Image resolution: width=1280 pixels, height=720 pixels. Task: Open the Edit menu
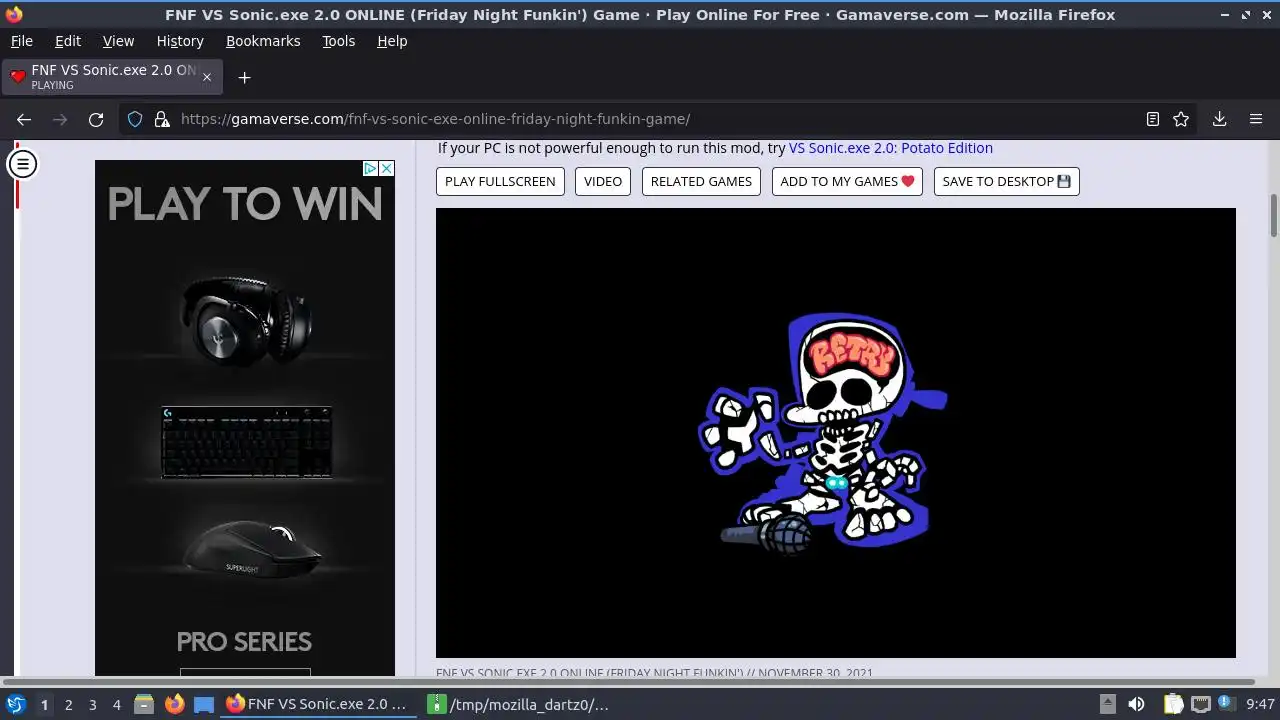(x=68, y=41)
